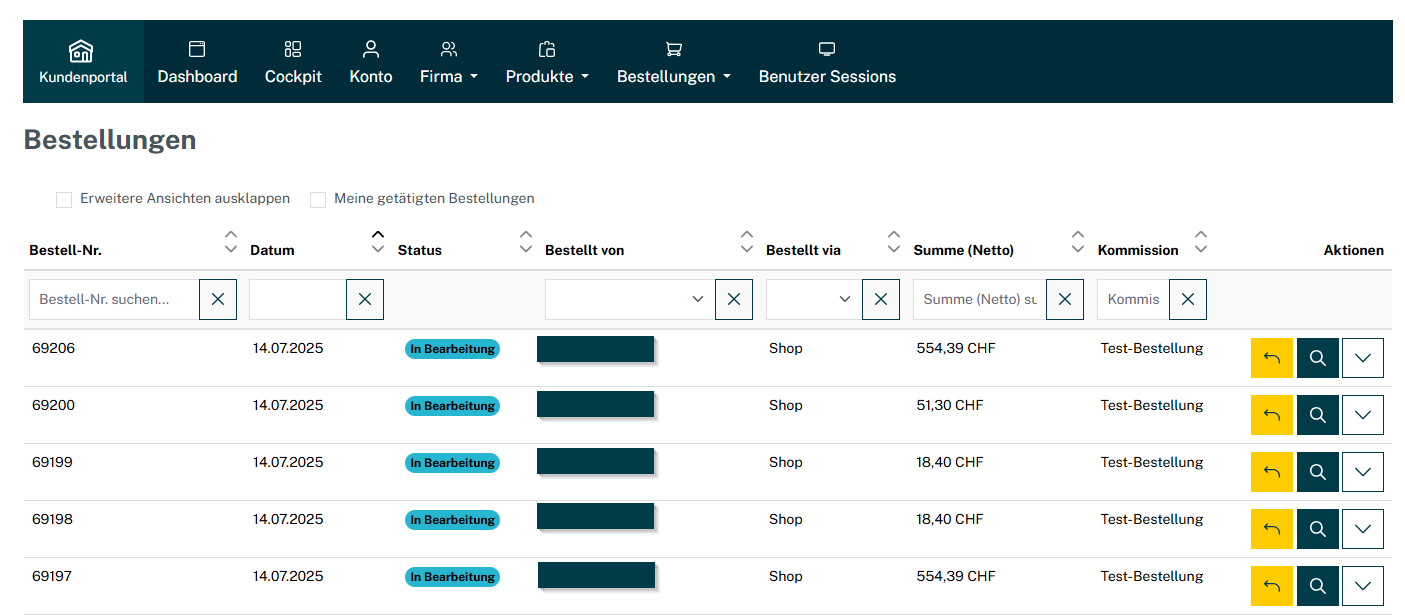Click return arrow for order 69197
Screen dimensions: 1405x616
(1272, 586)
